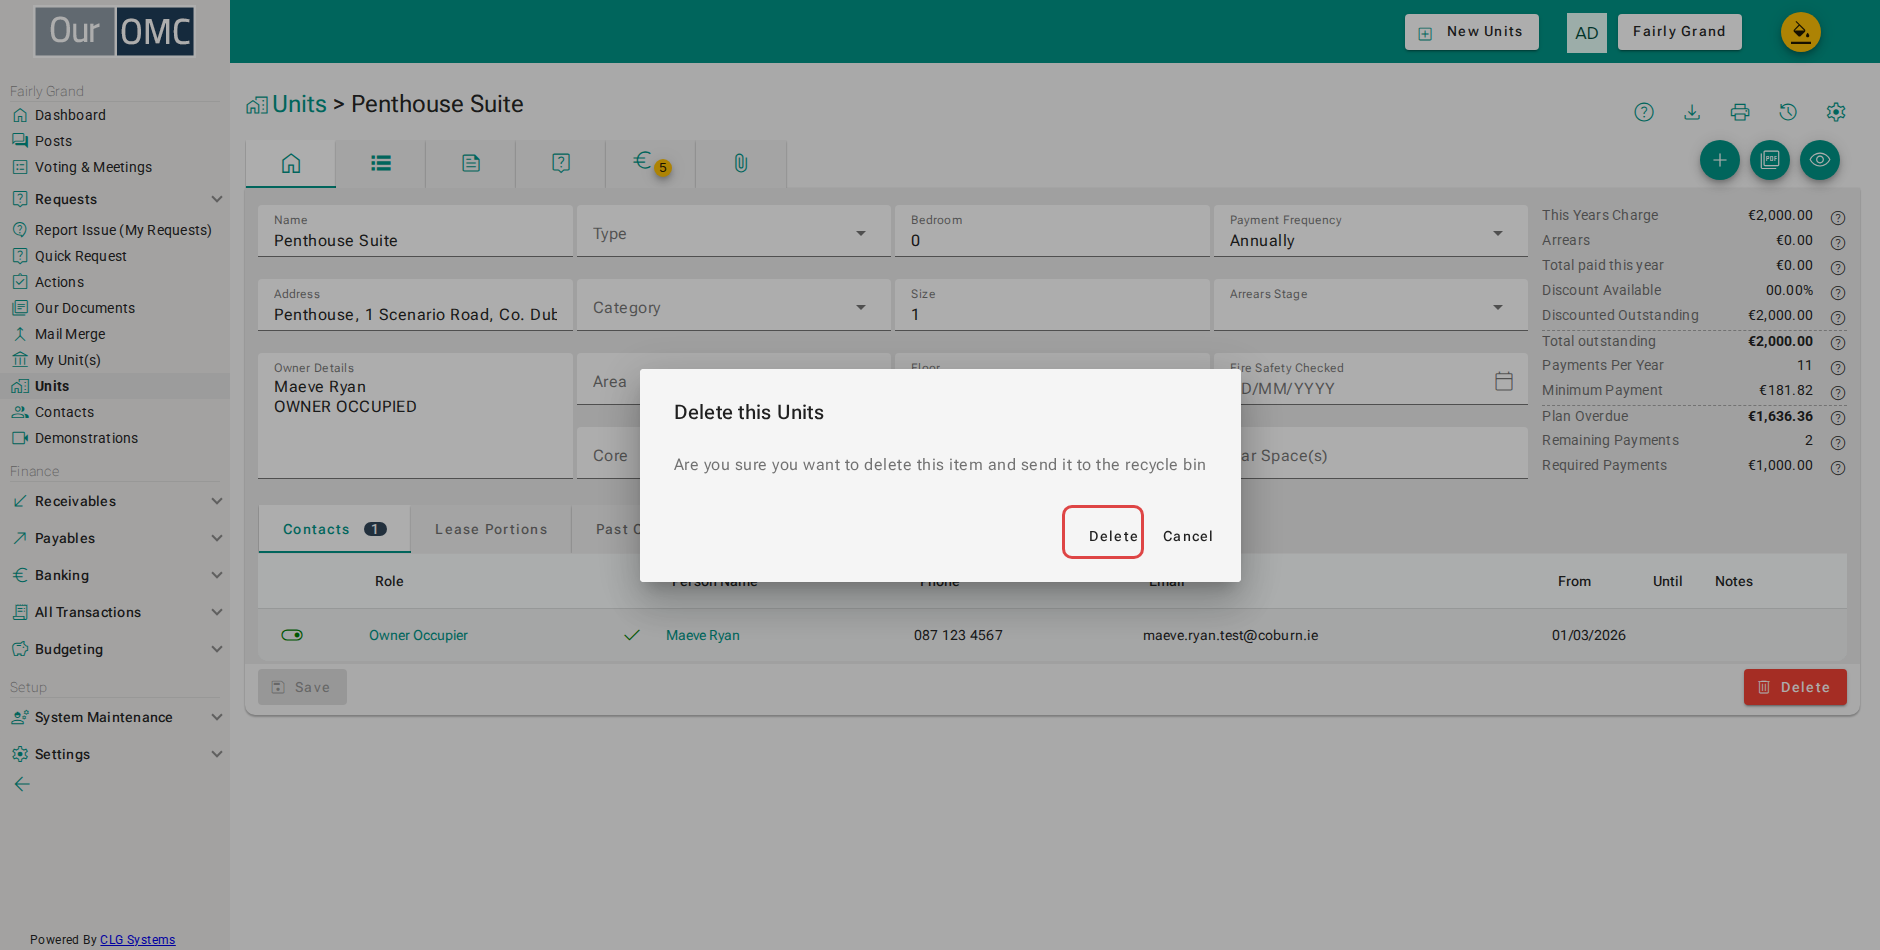
Task: Click the green plus add button
Action: click(x=1720, y=160)
